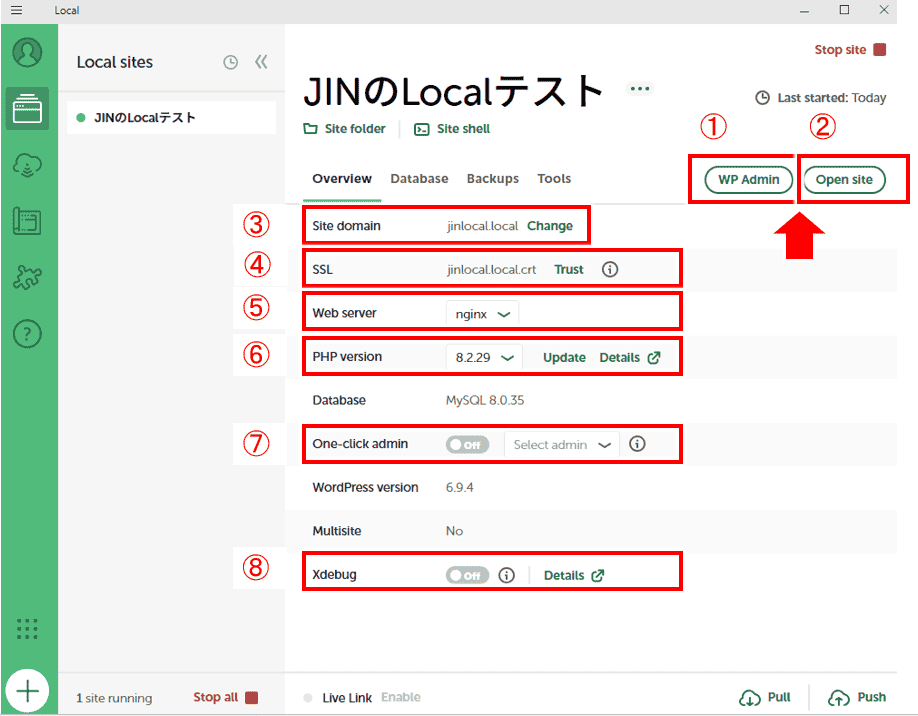
Task: Open the Help question mark icon
Action: pos(28,335)
